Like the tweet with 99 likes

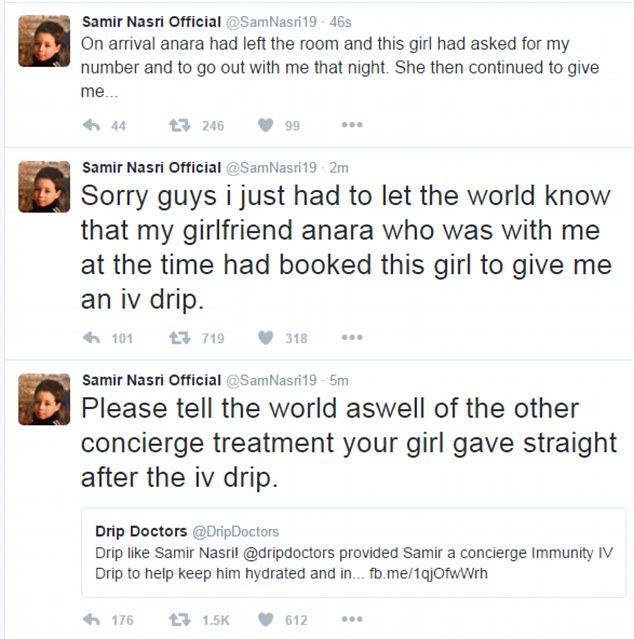click(266, 126)
